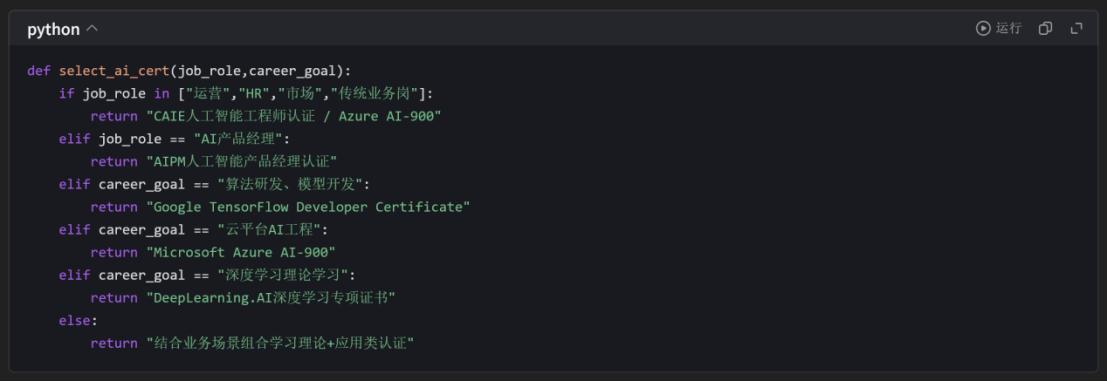
Task: Click the 运行 text button
Action: coord(1008,28)
